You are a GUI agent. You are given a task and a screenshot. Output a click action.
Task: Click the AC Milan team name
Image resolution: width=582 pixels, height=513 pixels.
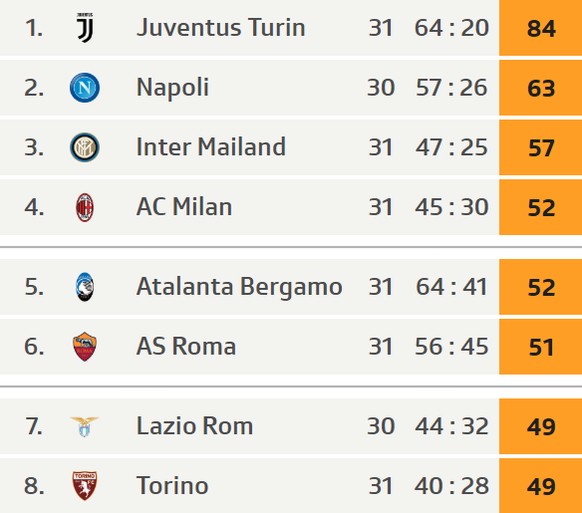[184, 207]
